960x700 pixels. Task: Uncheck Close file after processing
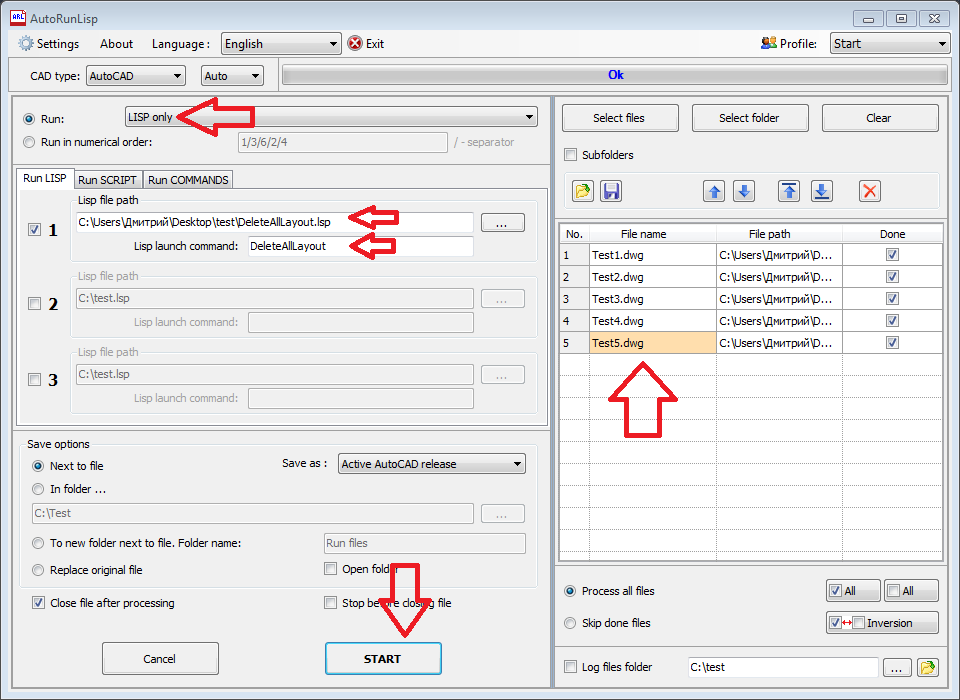pyautogui.click(x=38, y=603)
